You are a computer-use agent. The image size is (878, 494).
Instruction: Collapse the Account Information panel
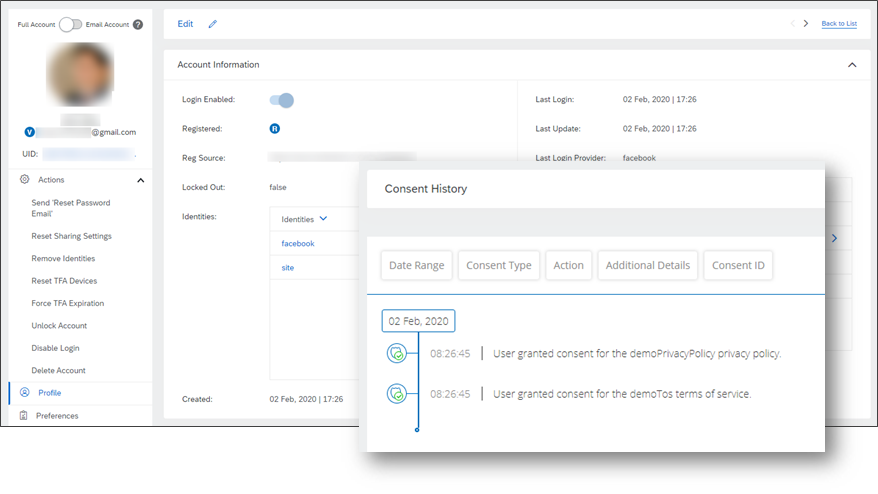[852, 65]
